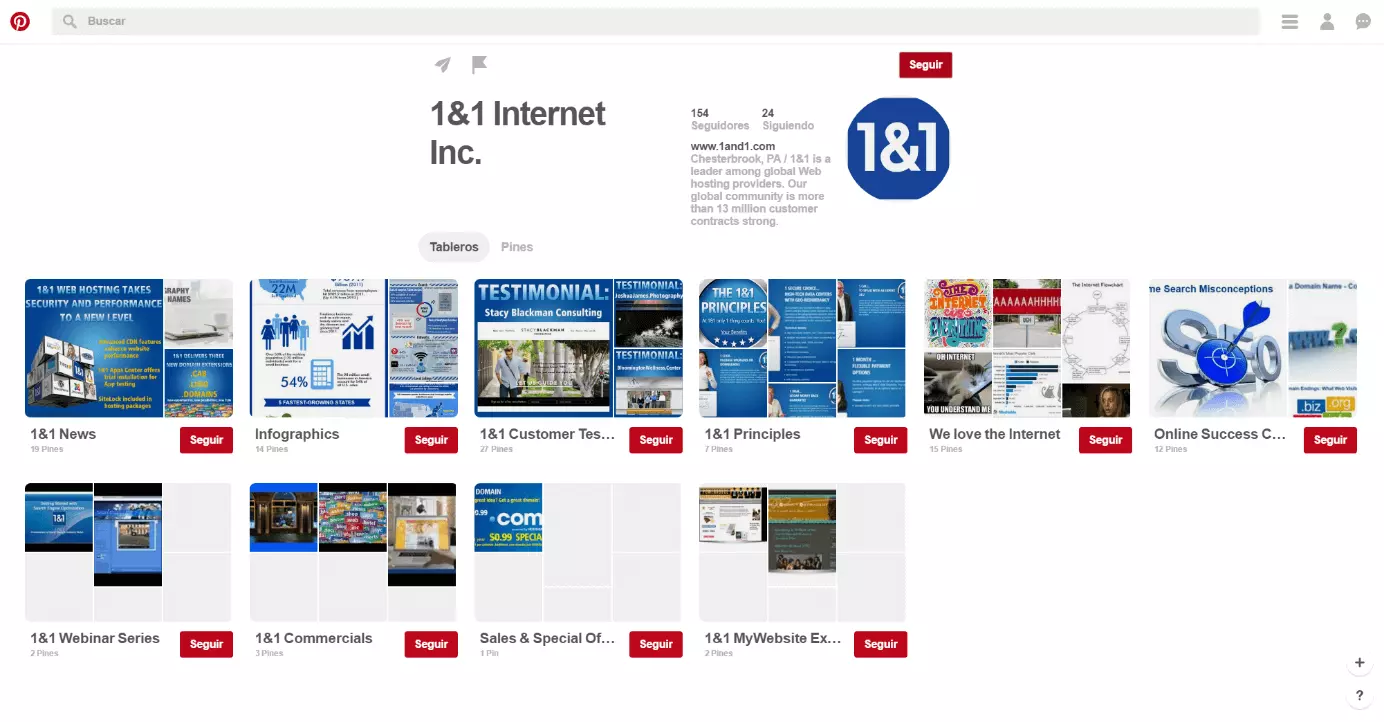This screenshot has height=722, width=1384.
Task: Open the user profile icon
Action: click(1327, 21)
